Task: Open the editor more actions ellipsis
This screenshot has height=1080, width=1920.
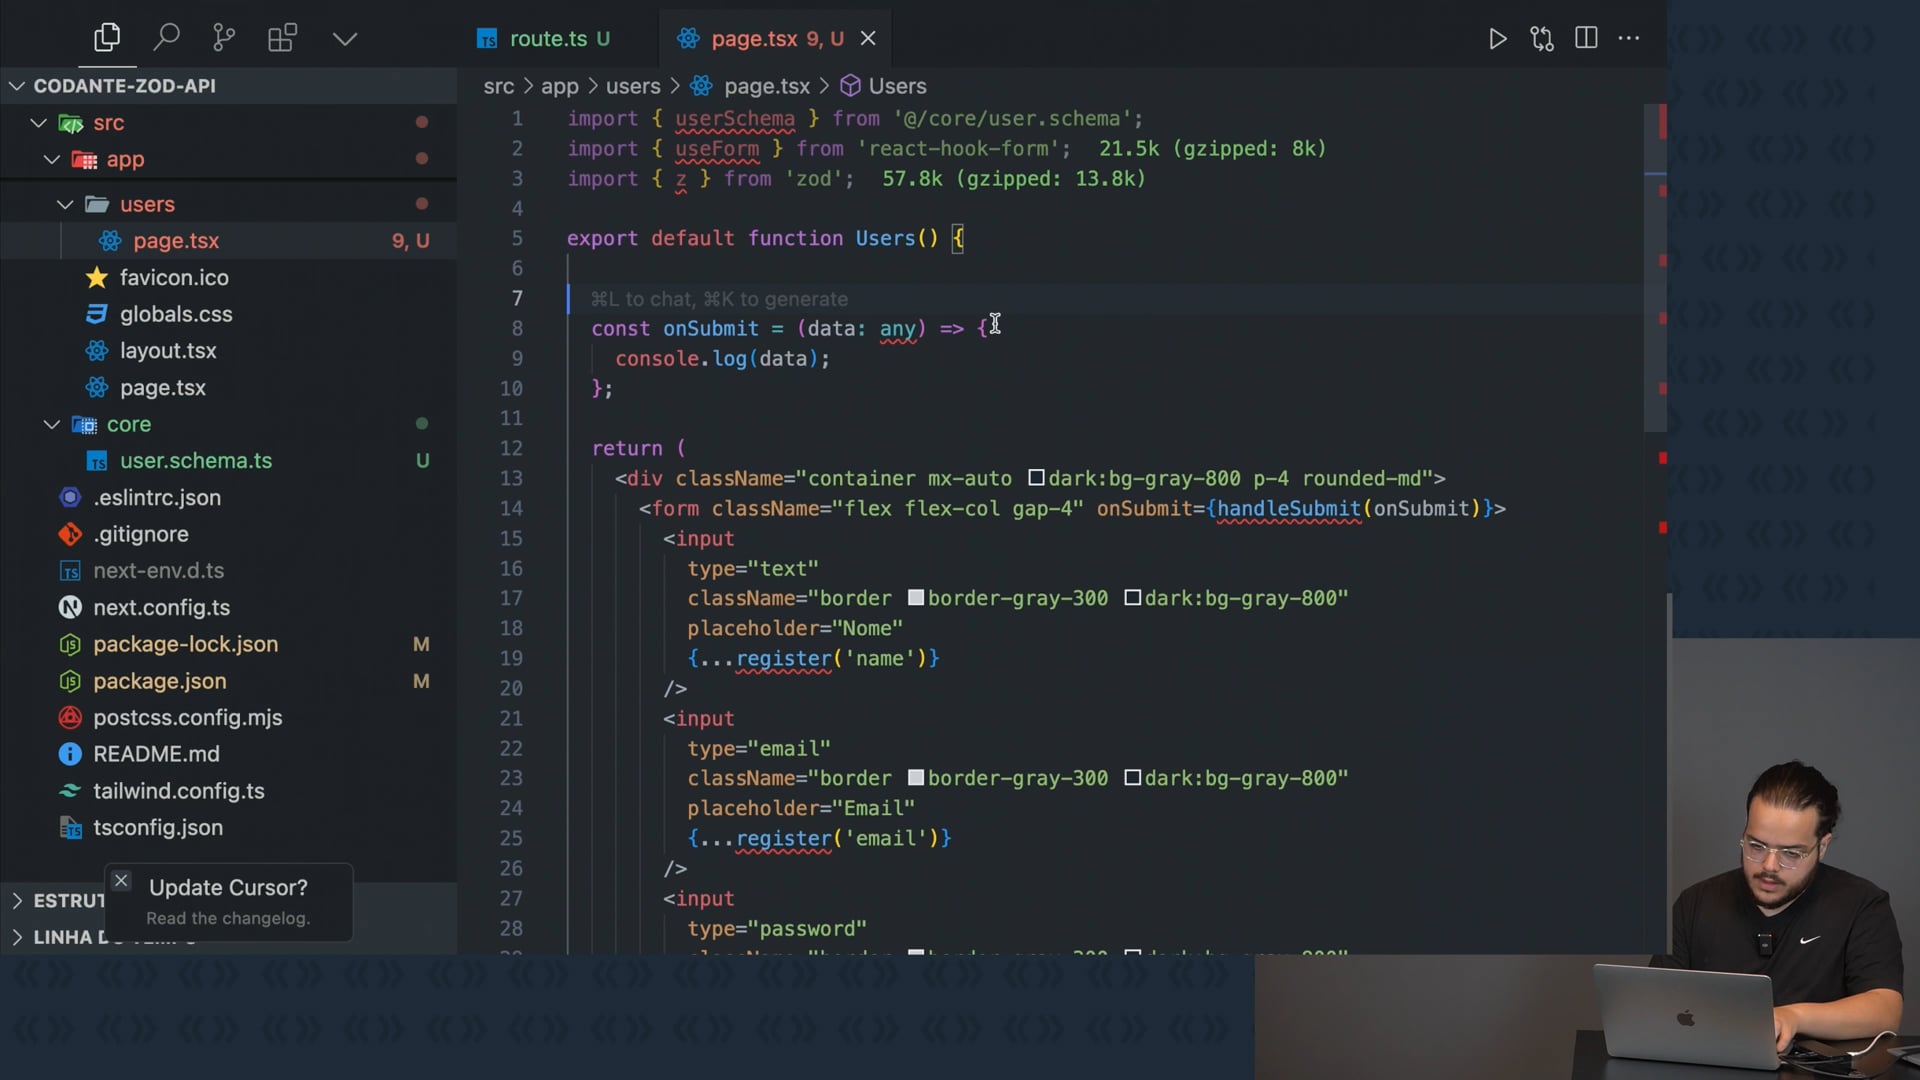Action: (1629, 38)
